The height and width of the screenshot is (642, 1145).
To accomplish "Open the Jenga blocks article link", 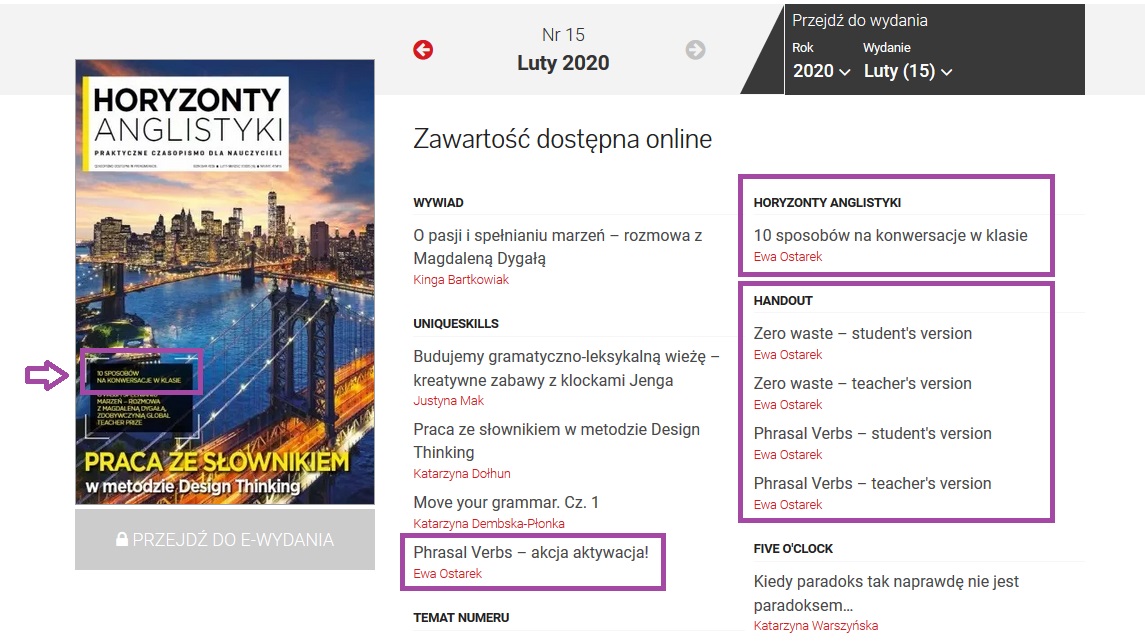I will click(566, 368).
